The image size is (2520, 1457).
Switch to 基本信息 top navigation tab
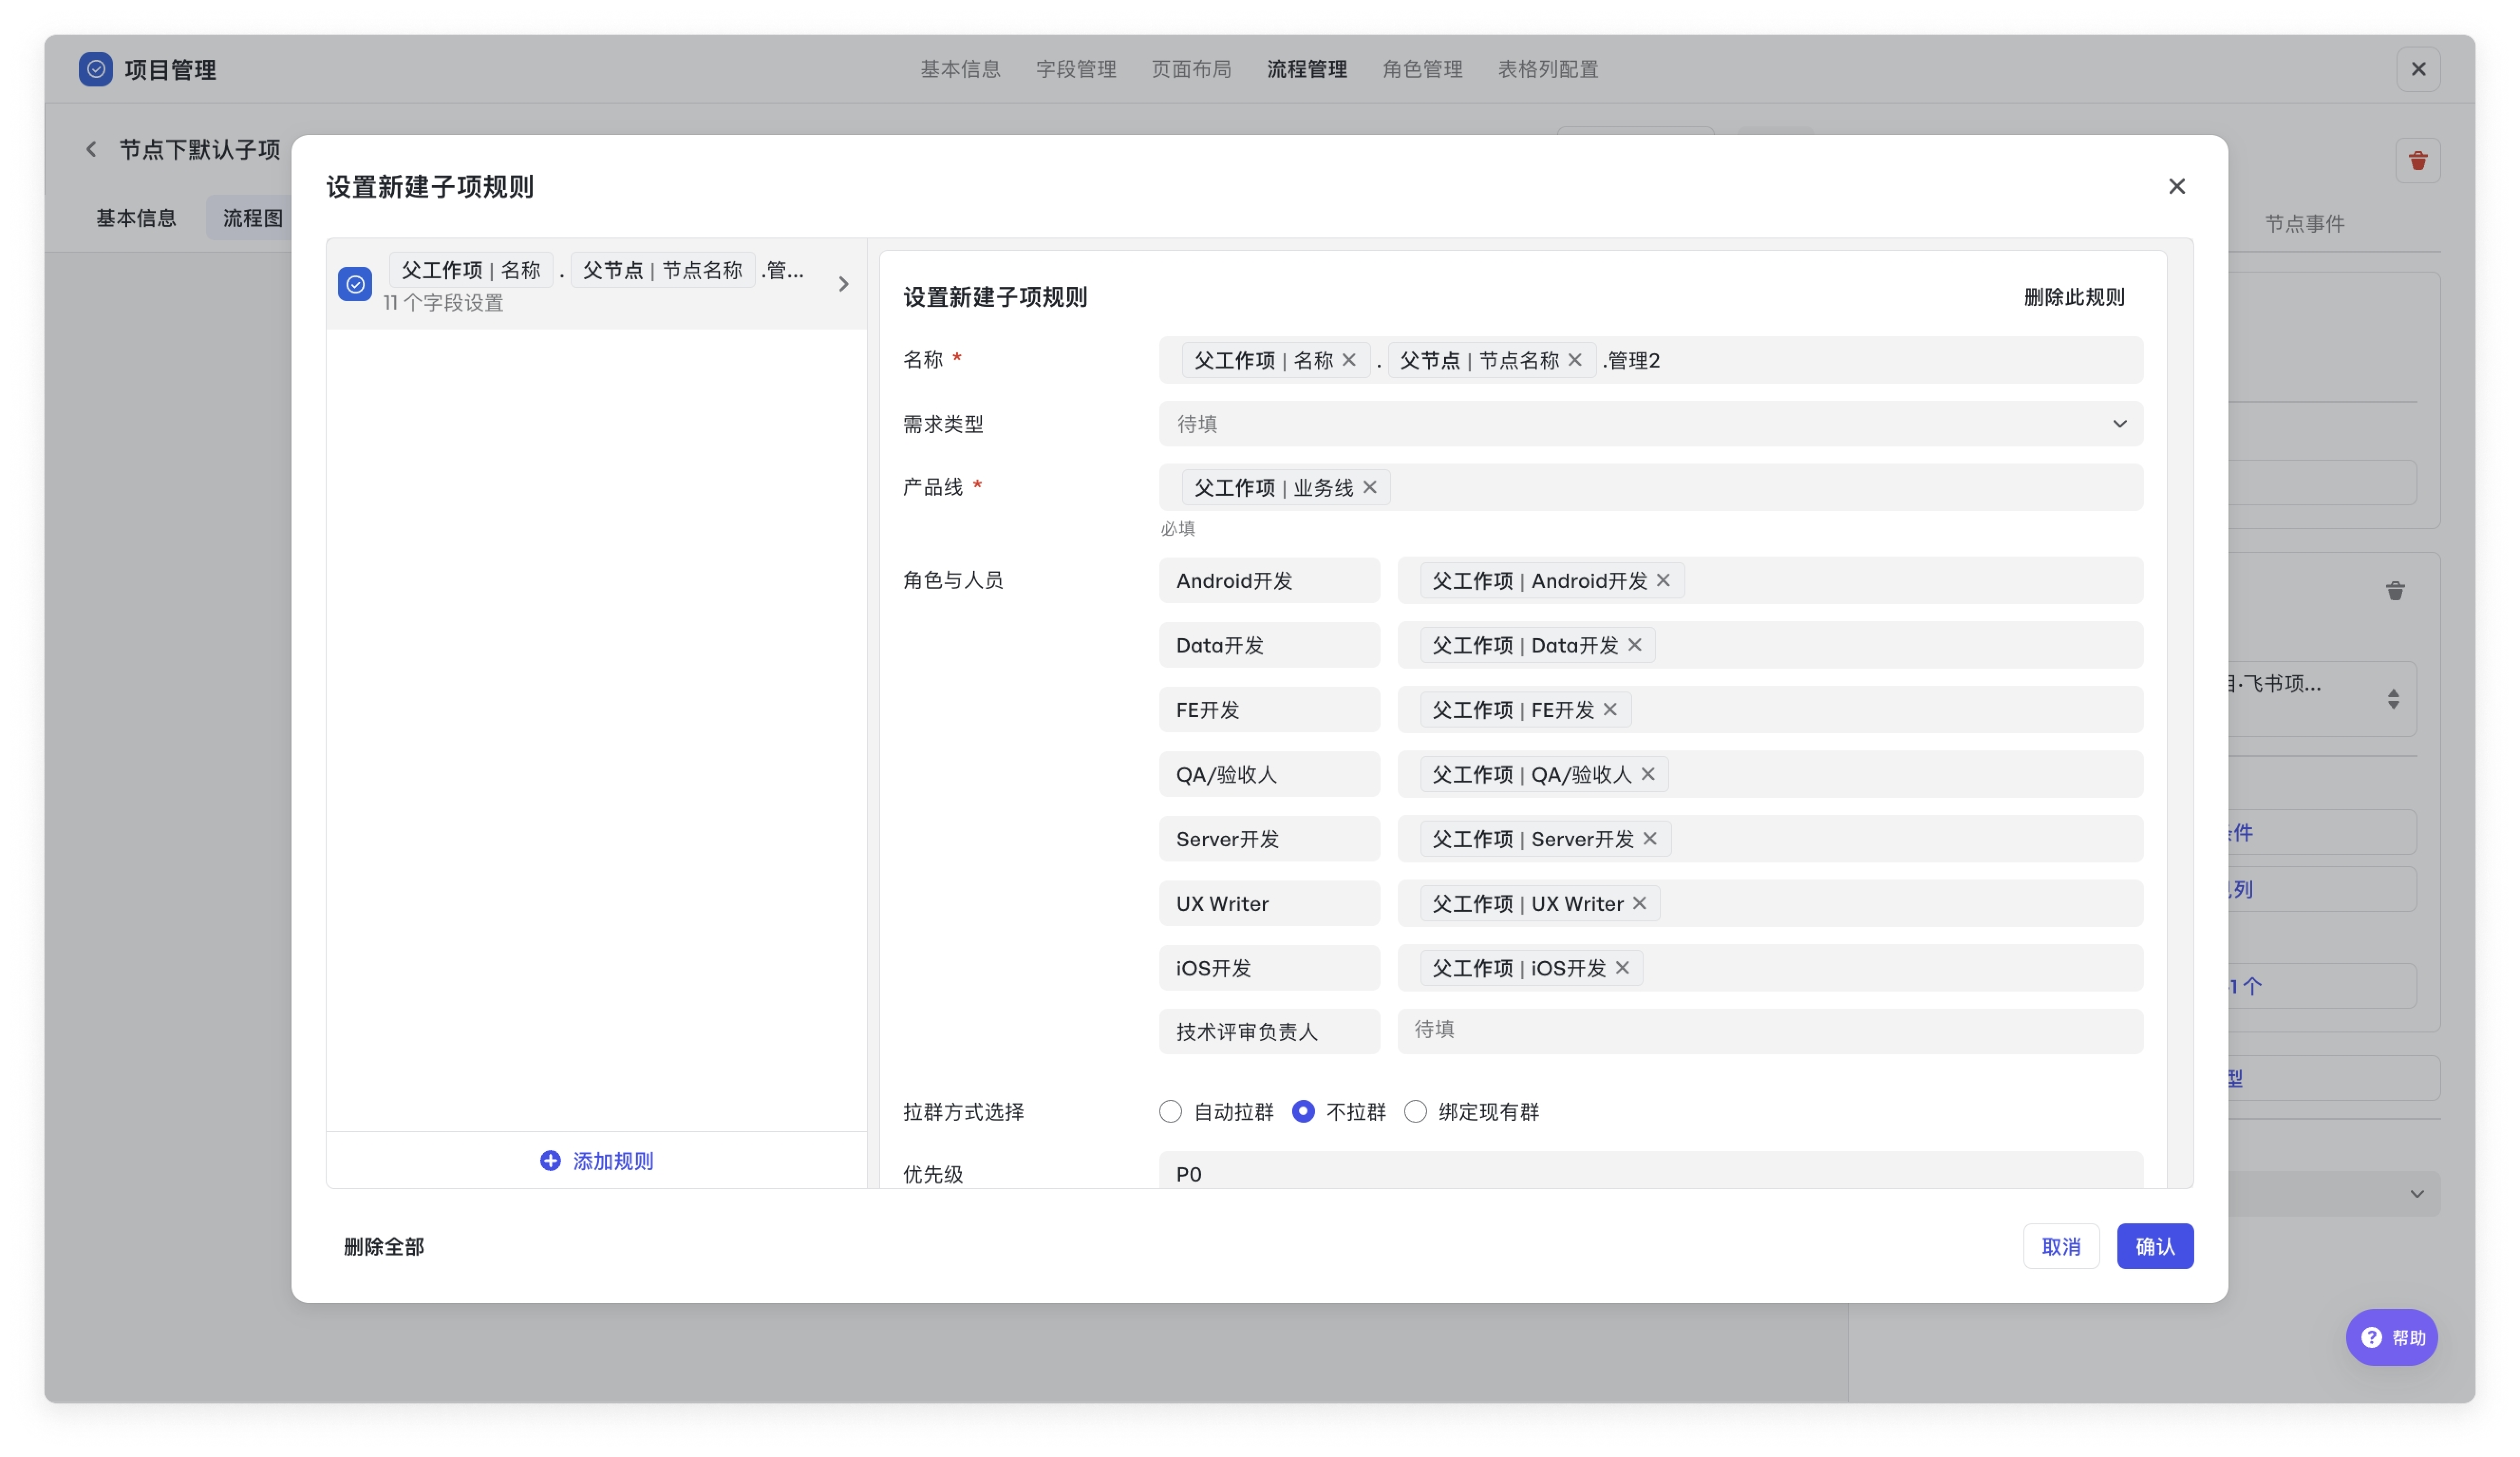click(960, 69)
